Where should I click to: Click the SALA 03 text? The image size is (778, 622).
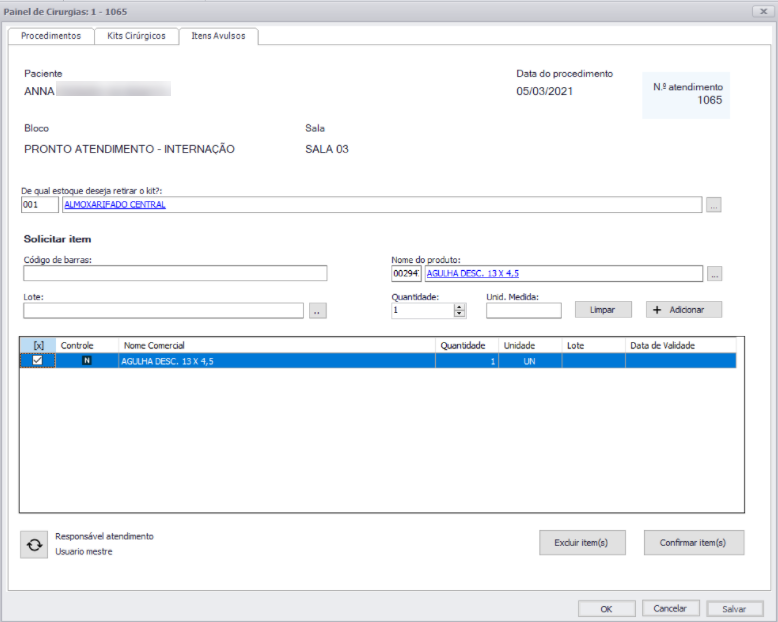327,149
